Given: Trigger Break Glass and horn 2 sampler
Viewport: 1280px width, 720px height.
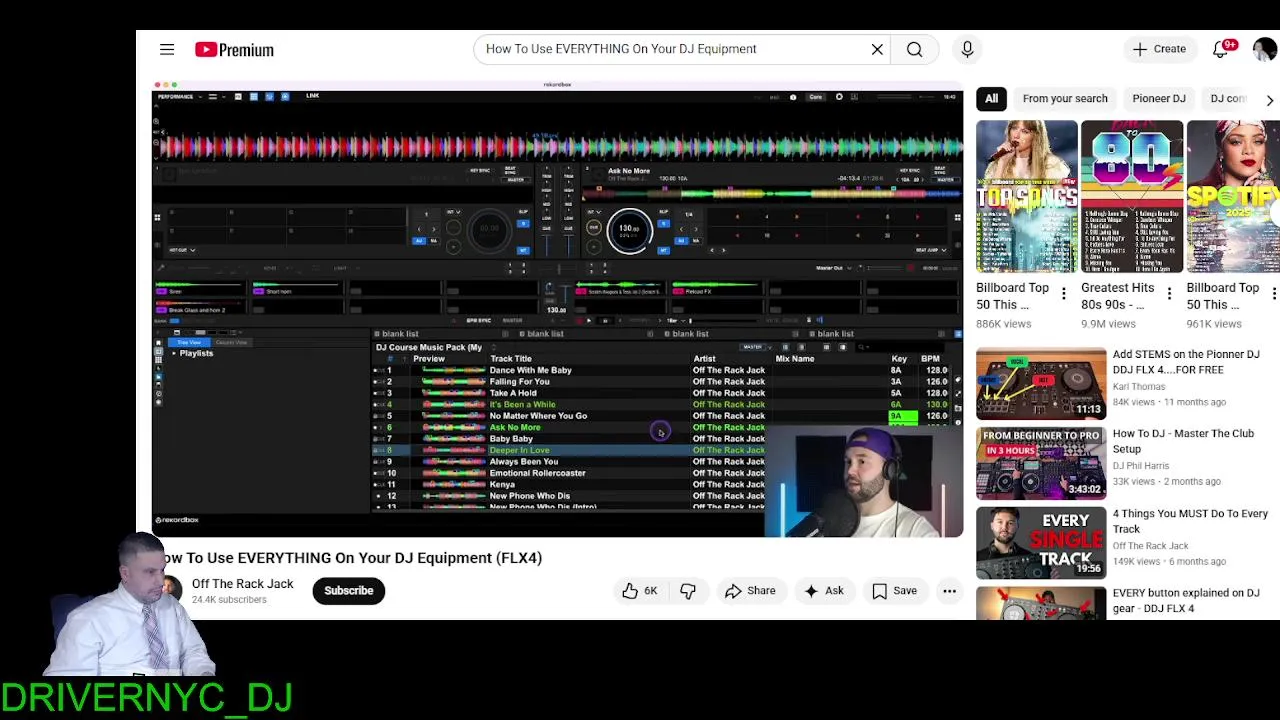Looking at the screenshot, I should click(199, 308).
